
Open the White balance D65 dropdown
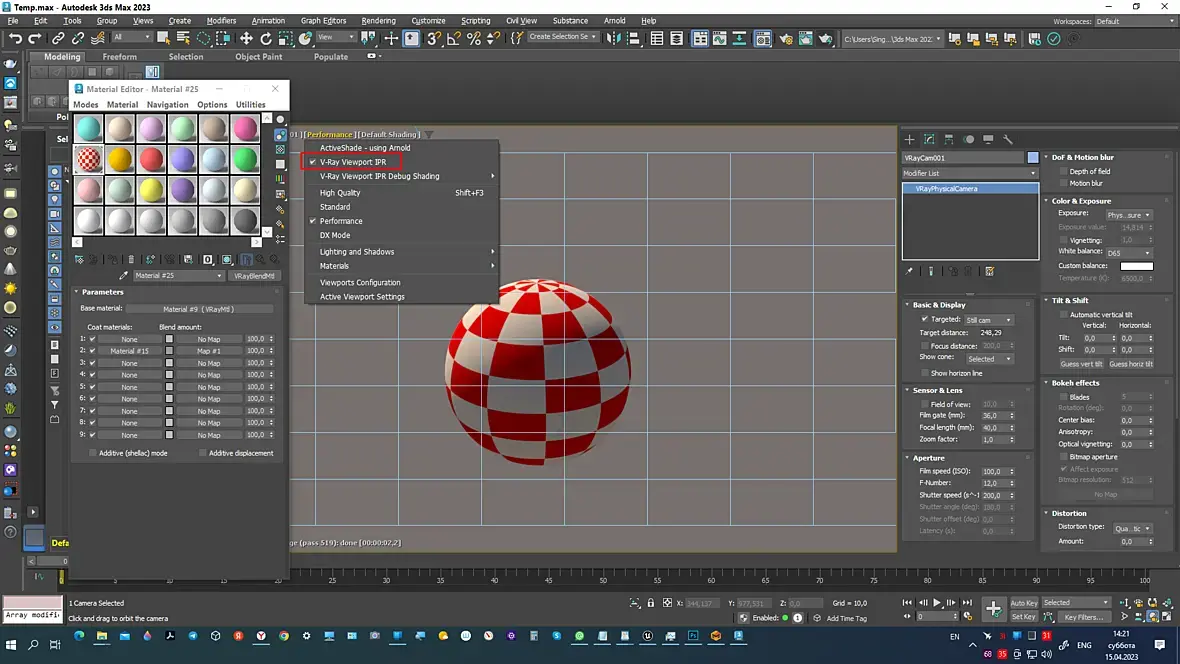click(1128, 253)
